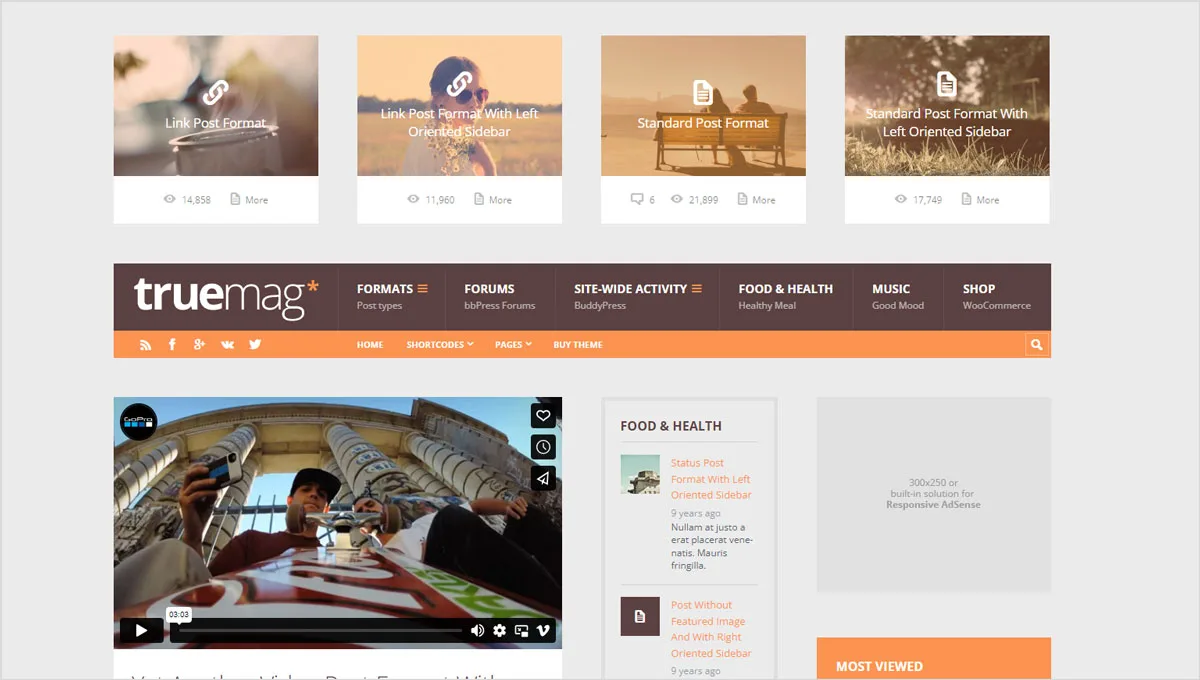Click More under Standard Post Format

757,199
